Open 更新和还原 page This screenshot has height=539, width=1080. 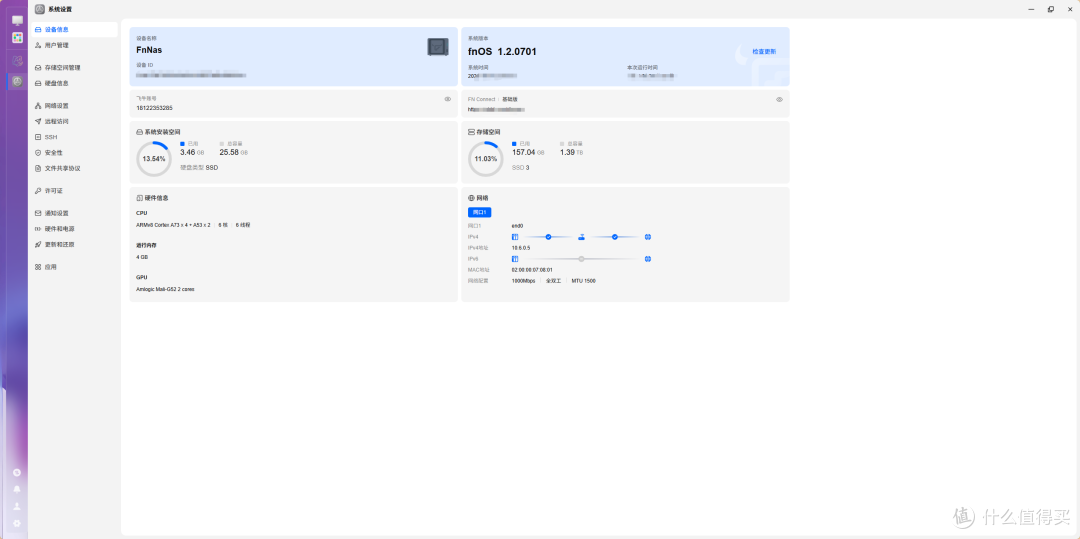point(74,244)
